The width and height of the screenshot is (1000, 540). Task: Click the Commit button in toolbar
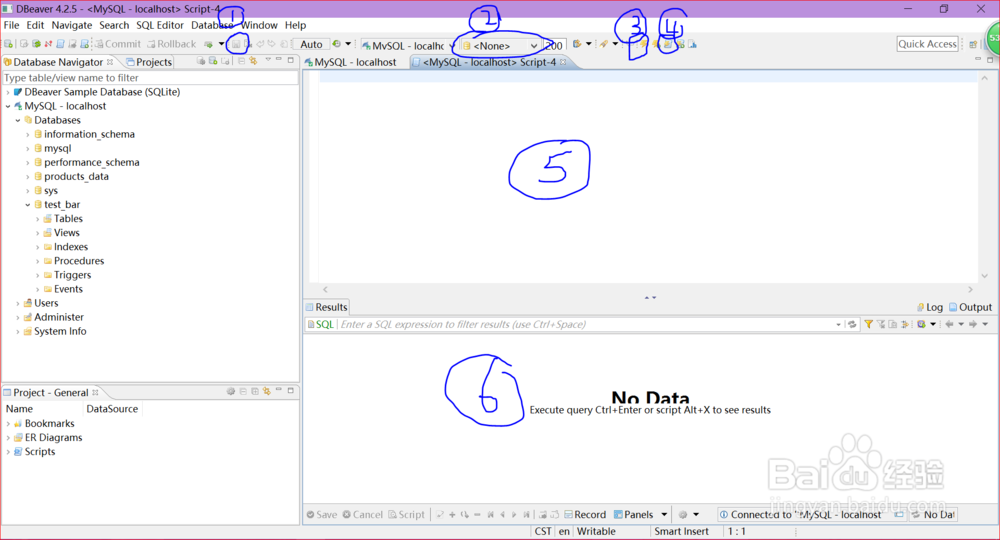pyautogui.click(x=118, y=44)
